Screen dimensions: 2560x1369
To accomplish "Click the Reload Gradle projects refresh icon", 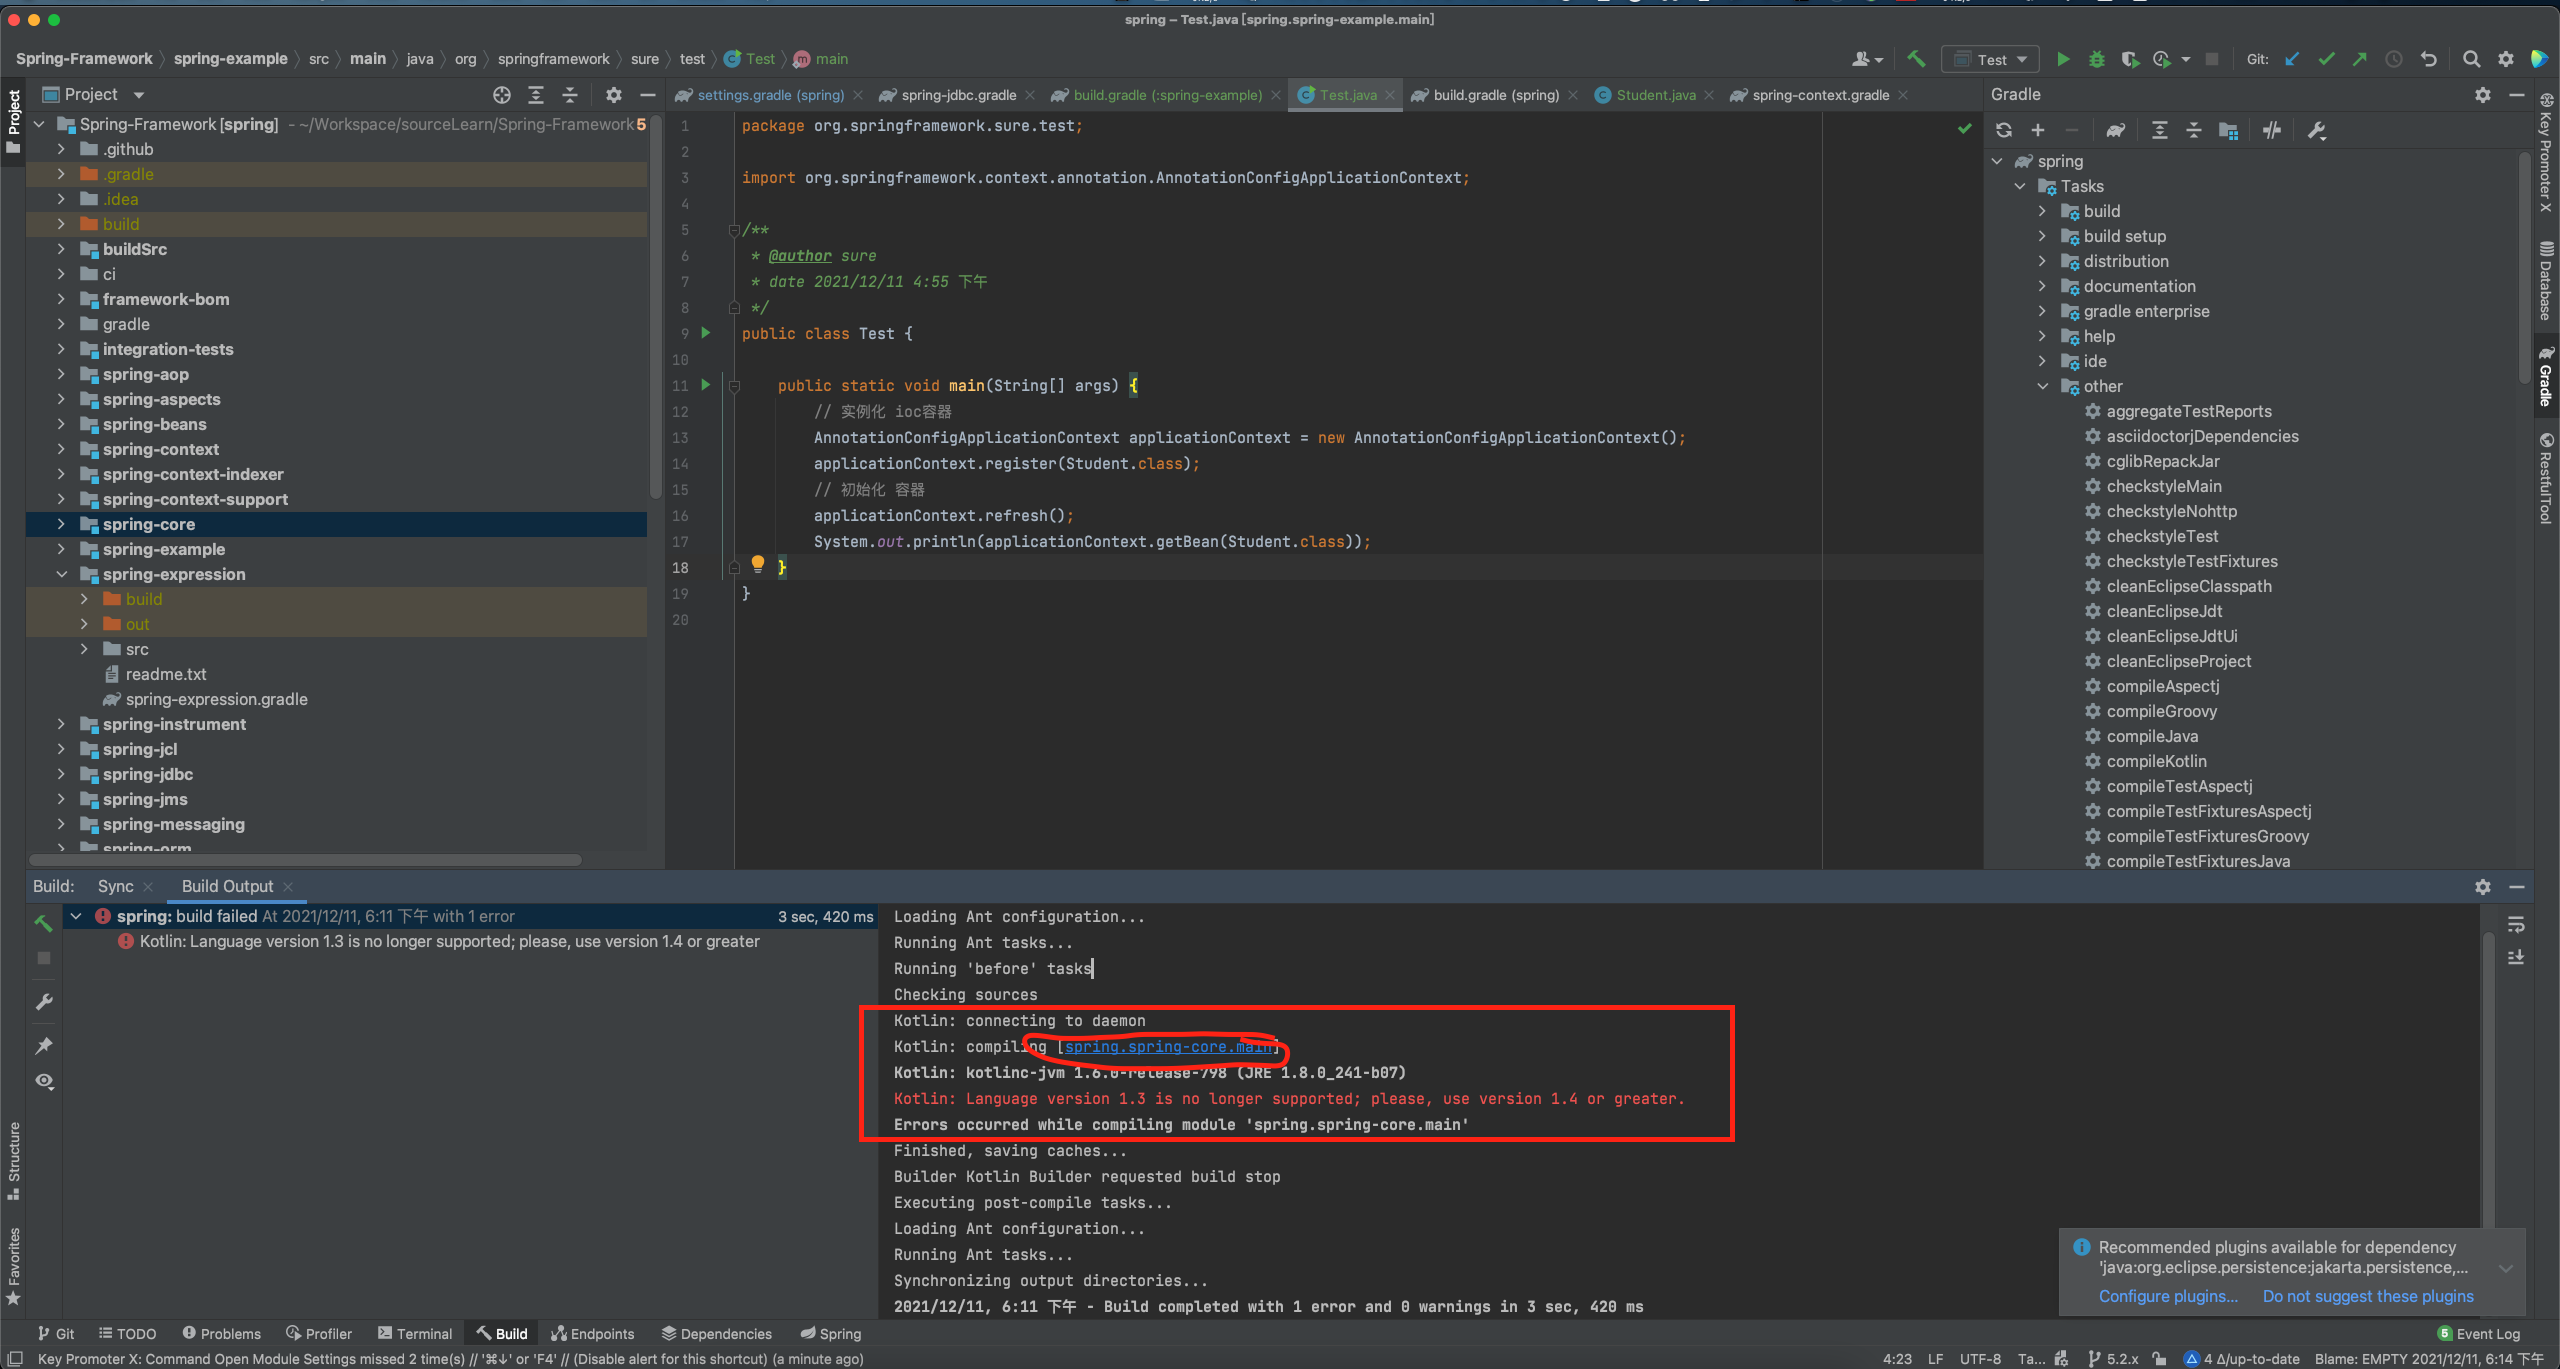I will click(x=2004, y=131).
